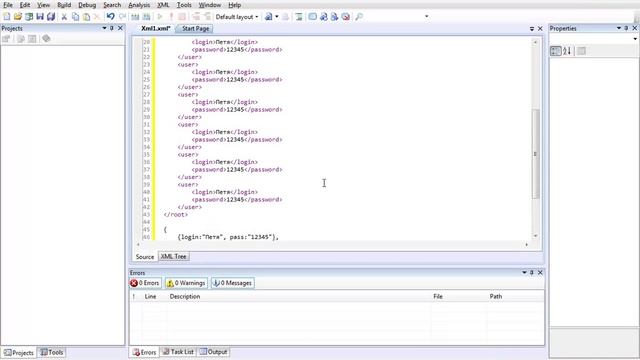Image resolution: width=640 pixels, height=360 pixels.
Task: Toggle the 0 Warnings filter
Action: click(x=186, y=283)
